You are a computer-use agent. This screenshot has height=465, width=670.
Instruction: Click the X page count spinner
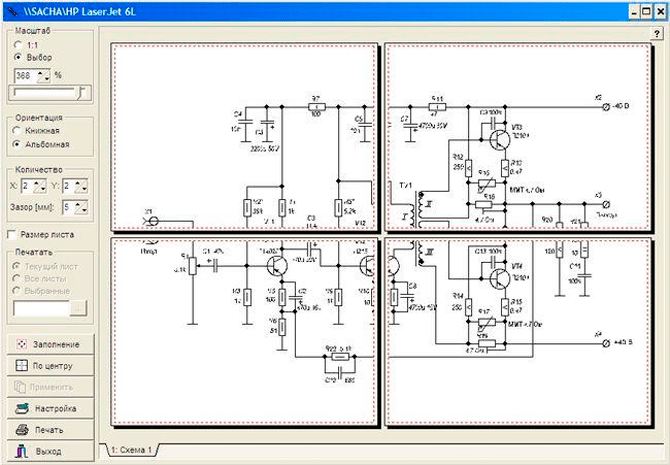point(36,185)
